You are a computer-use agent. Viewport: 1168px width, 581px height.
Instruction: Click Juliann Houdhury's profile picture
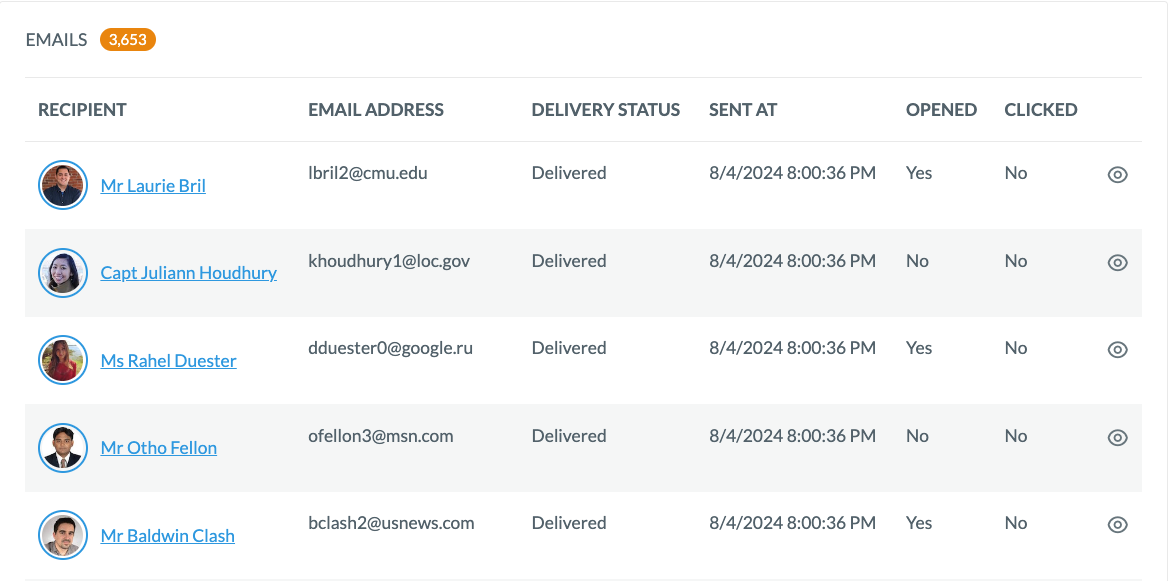63,273
